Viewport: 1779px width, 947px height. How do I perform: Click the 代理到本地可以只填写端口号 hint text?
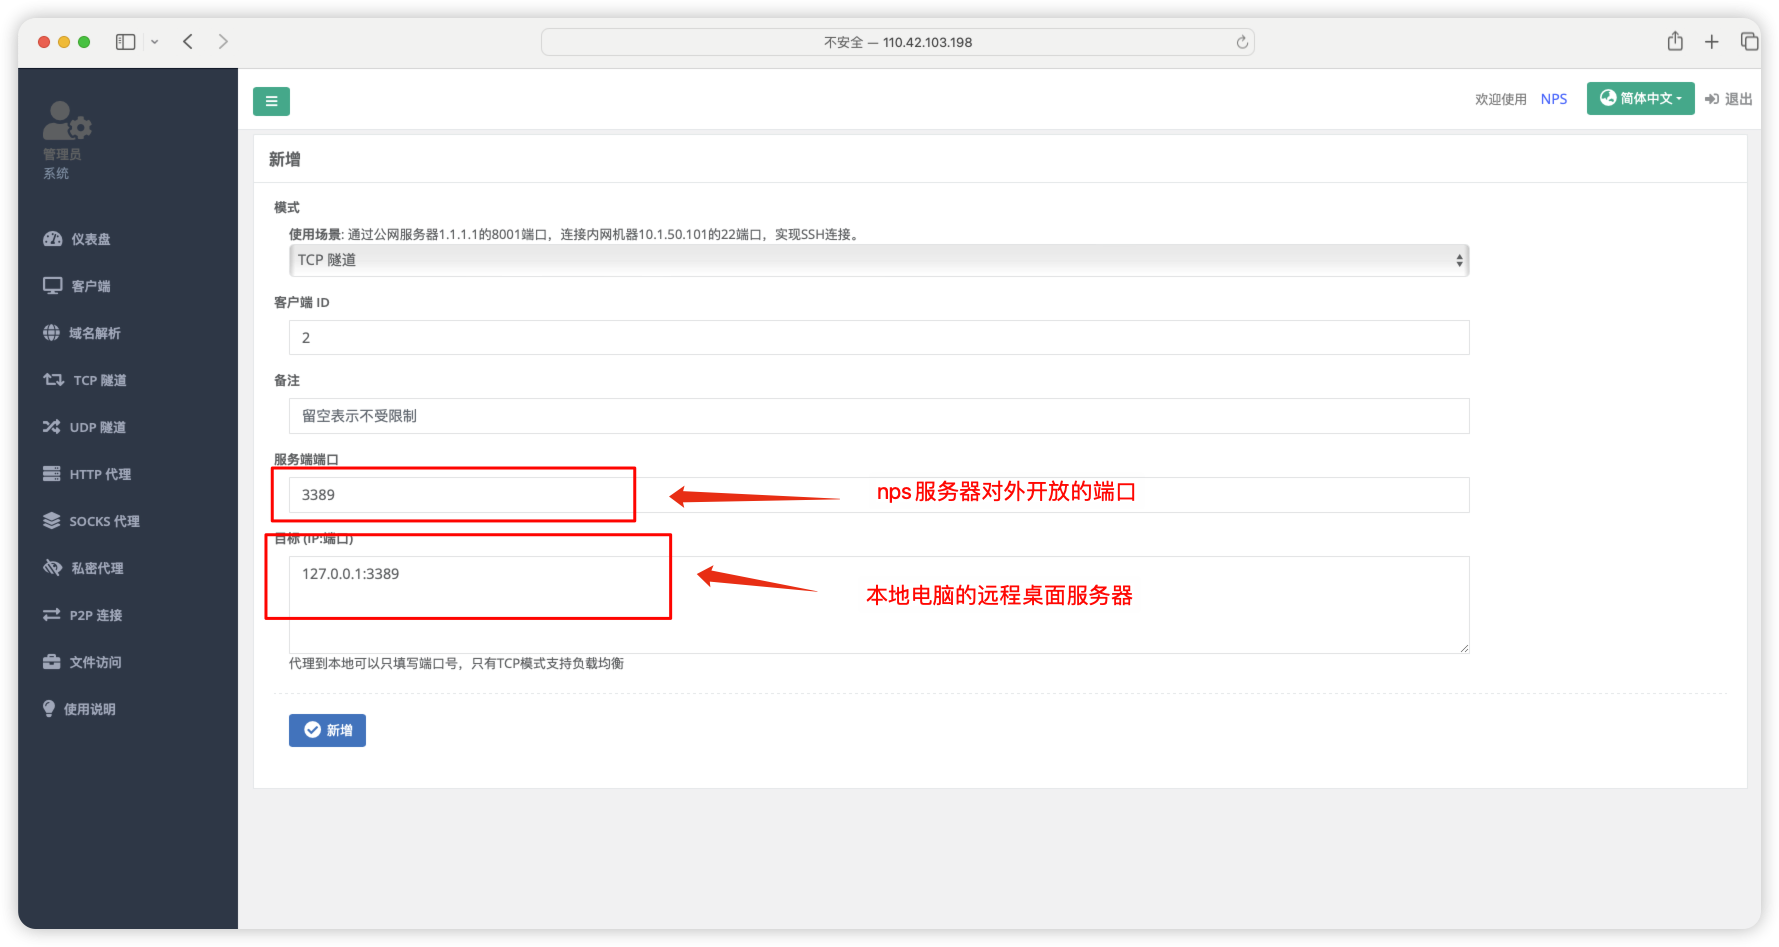[x=456, y=663]
